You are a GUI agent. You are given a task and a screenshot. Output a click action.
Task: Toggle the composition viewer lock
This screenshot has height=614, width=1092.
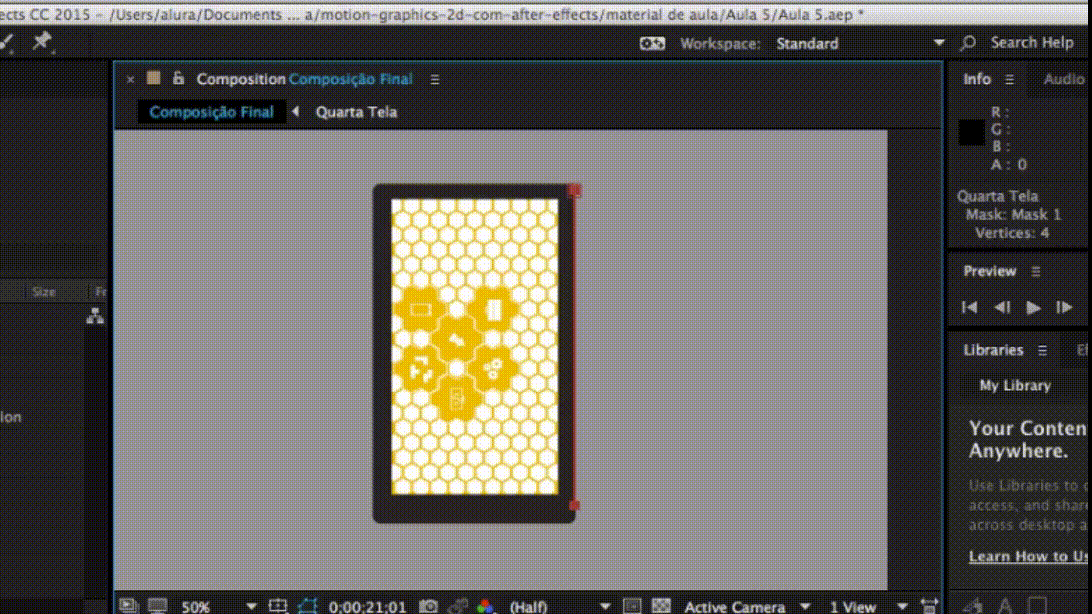click(179, 79)
